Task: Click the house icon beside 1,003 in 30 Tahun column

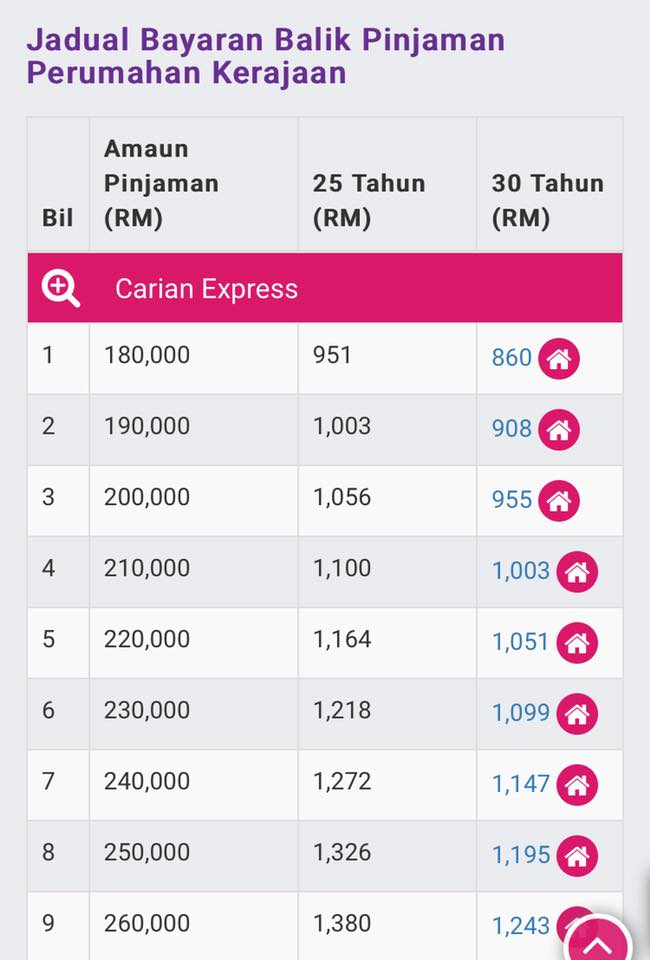Action: coord(577,571)
